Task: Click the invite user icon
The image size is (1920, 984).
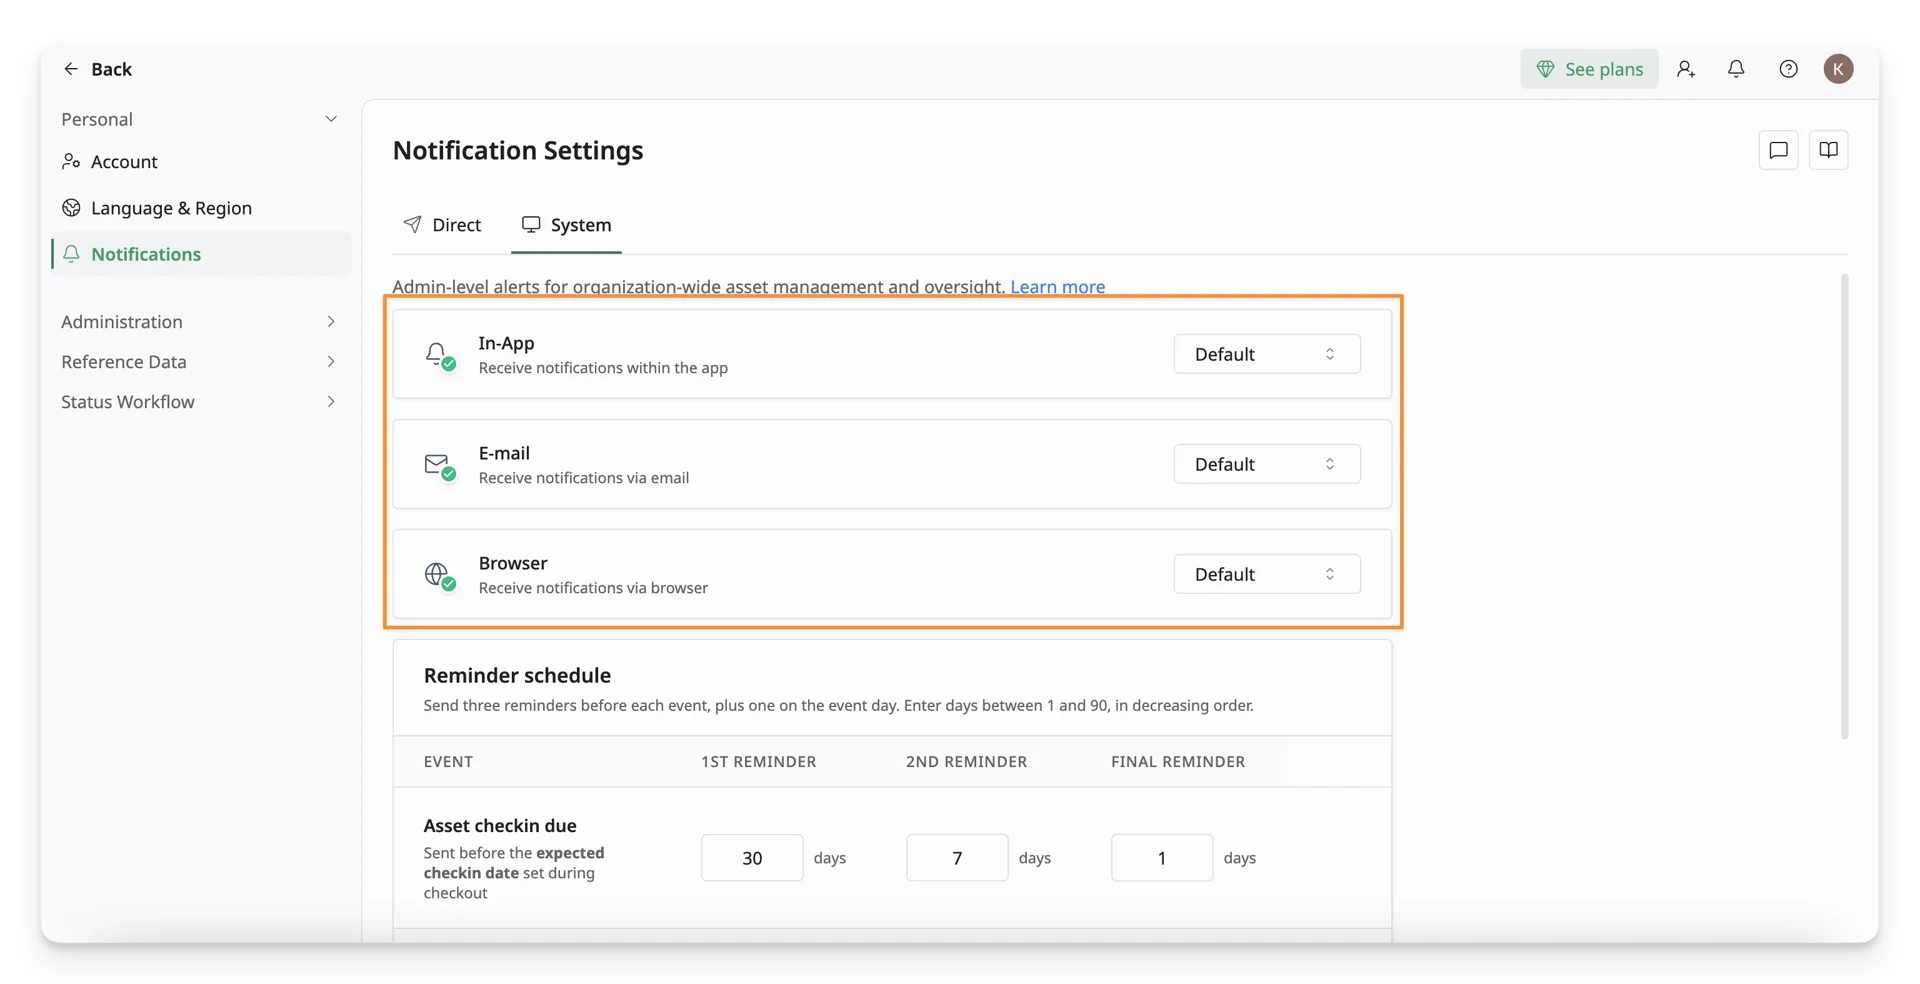Action: pos(1686,69)
